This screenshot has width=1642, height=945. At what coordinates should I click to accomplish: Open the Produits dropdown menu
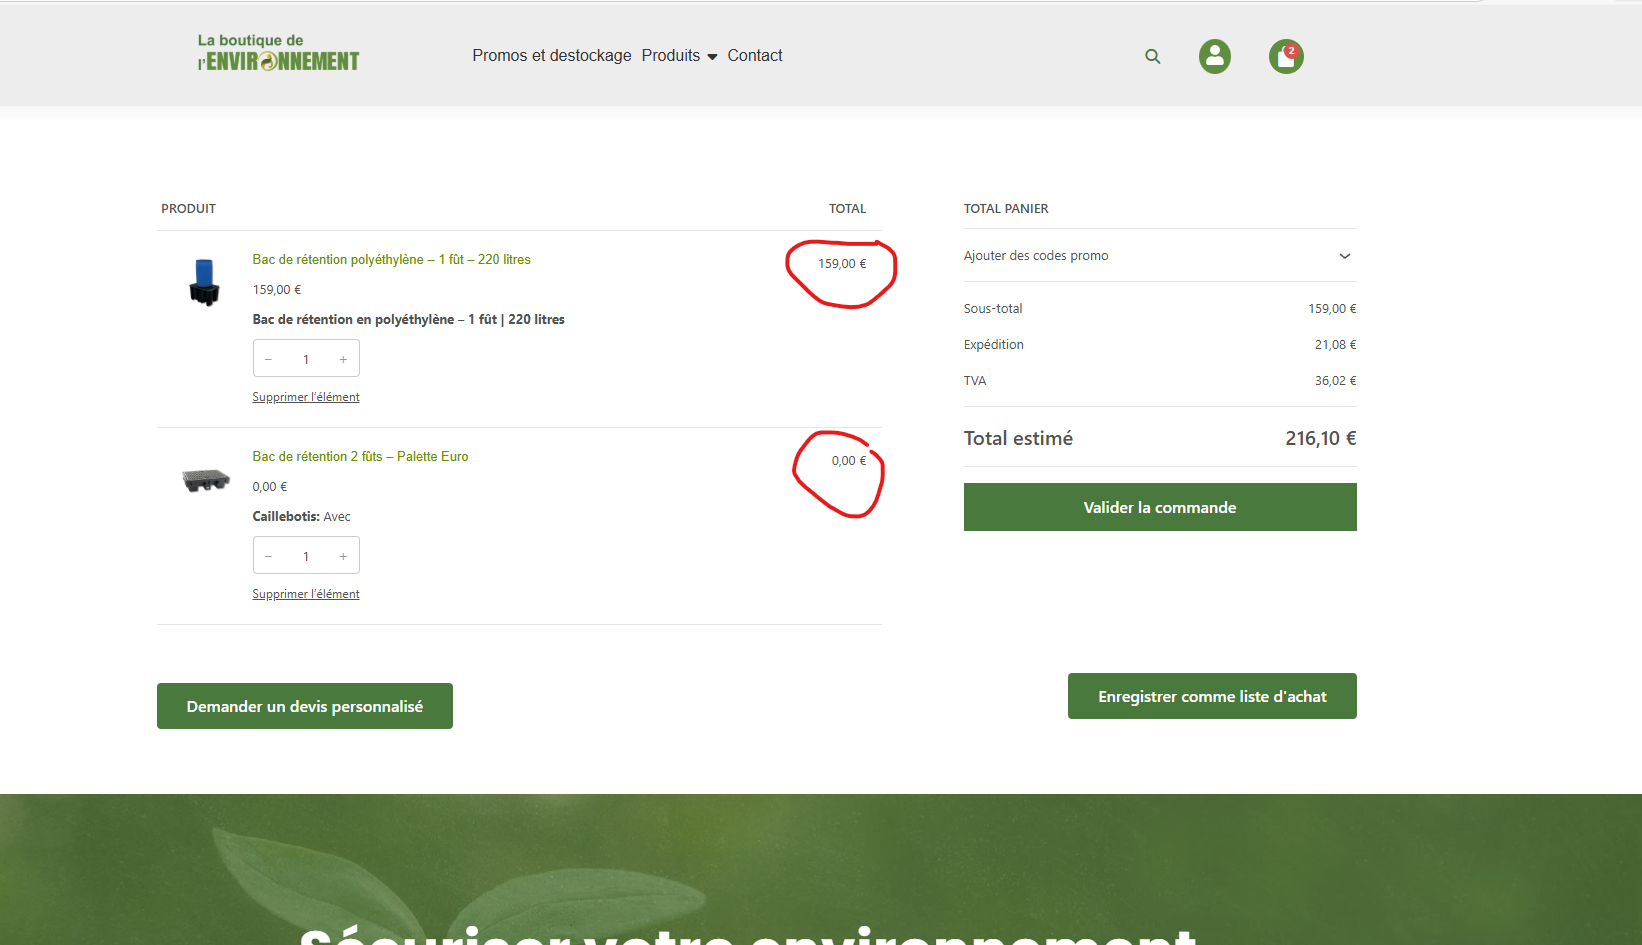click(679, 56)
